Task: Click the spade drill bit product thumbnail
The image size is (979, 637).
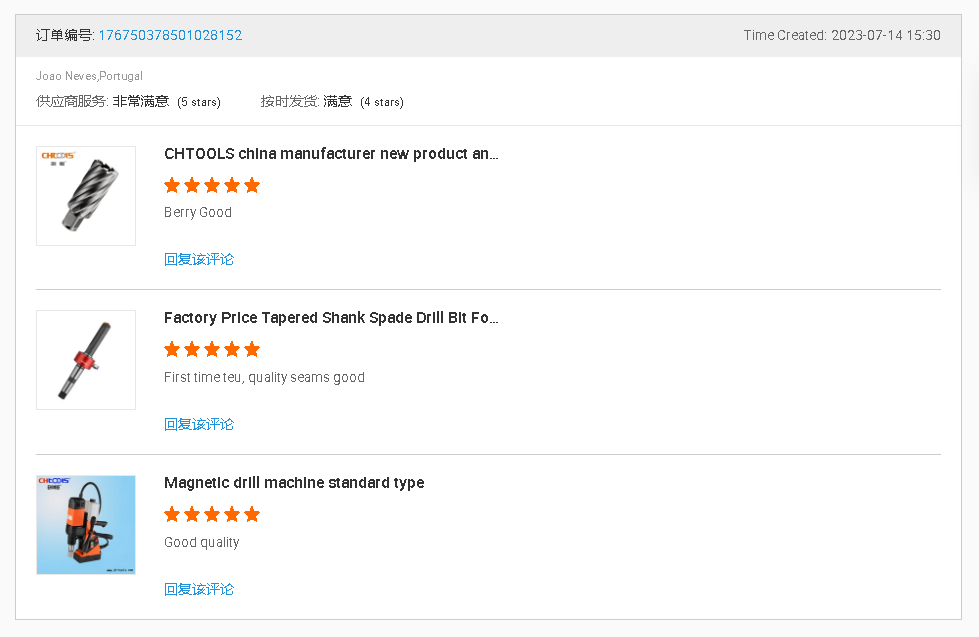Action: coord(86,360)
